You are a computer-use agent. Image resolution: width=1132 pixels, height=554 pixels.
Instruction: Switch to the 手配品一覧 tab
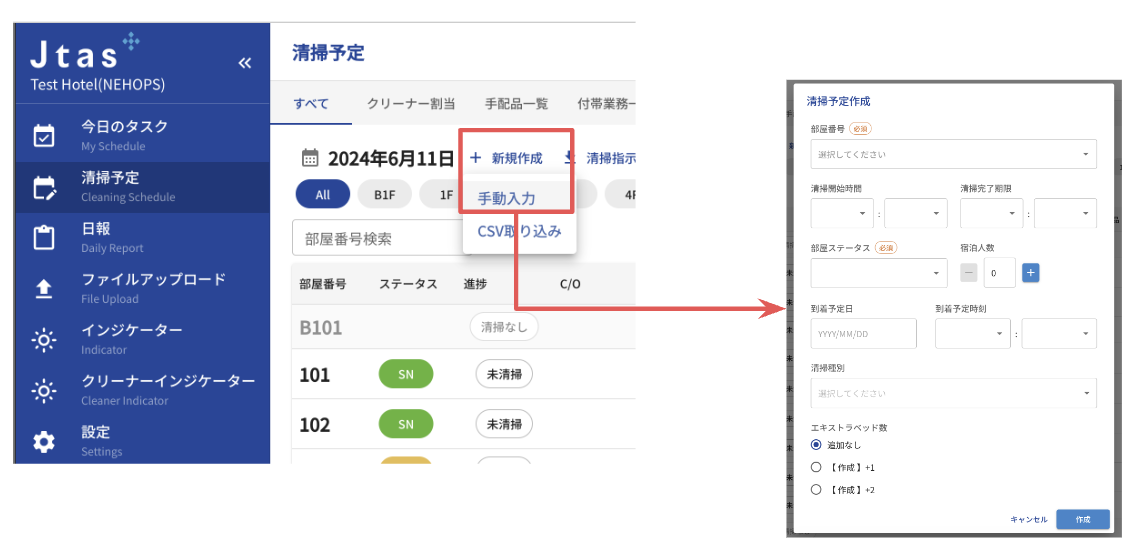tap(516, 103)
